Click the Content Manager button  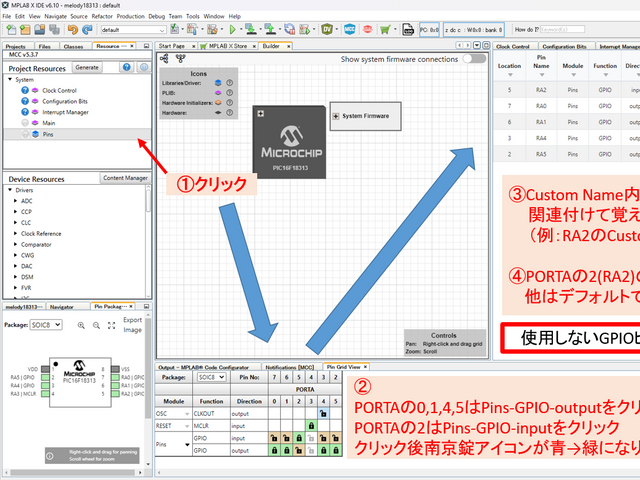click(125, 178)
